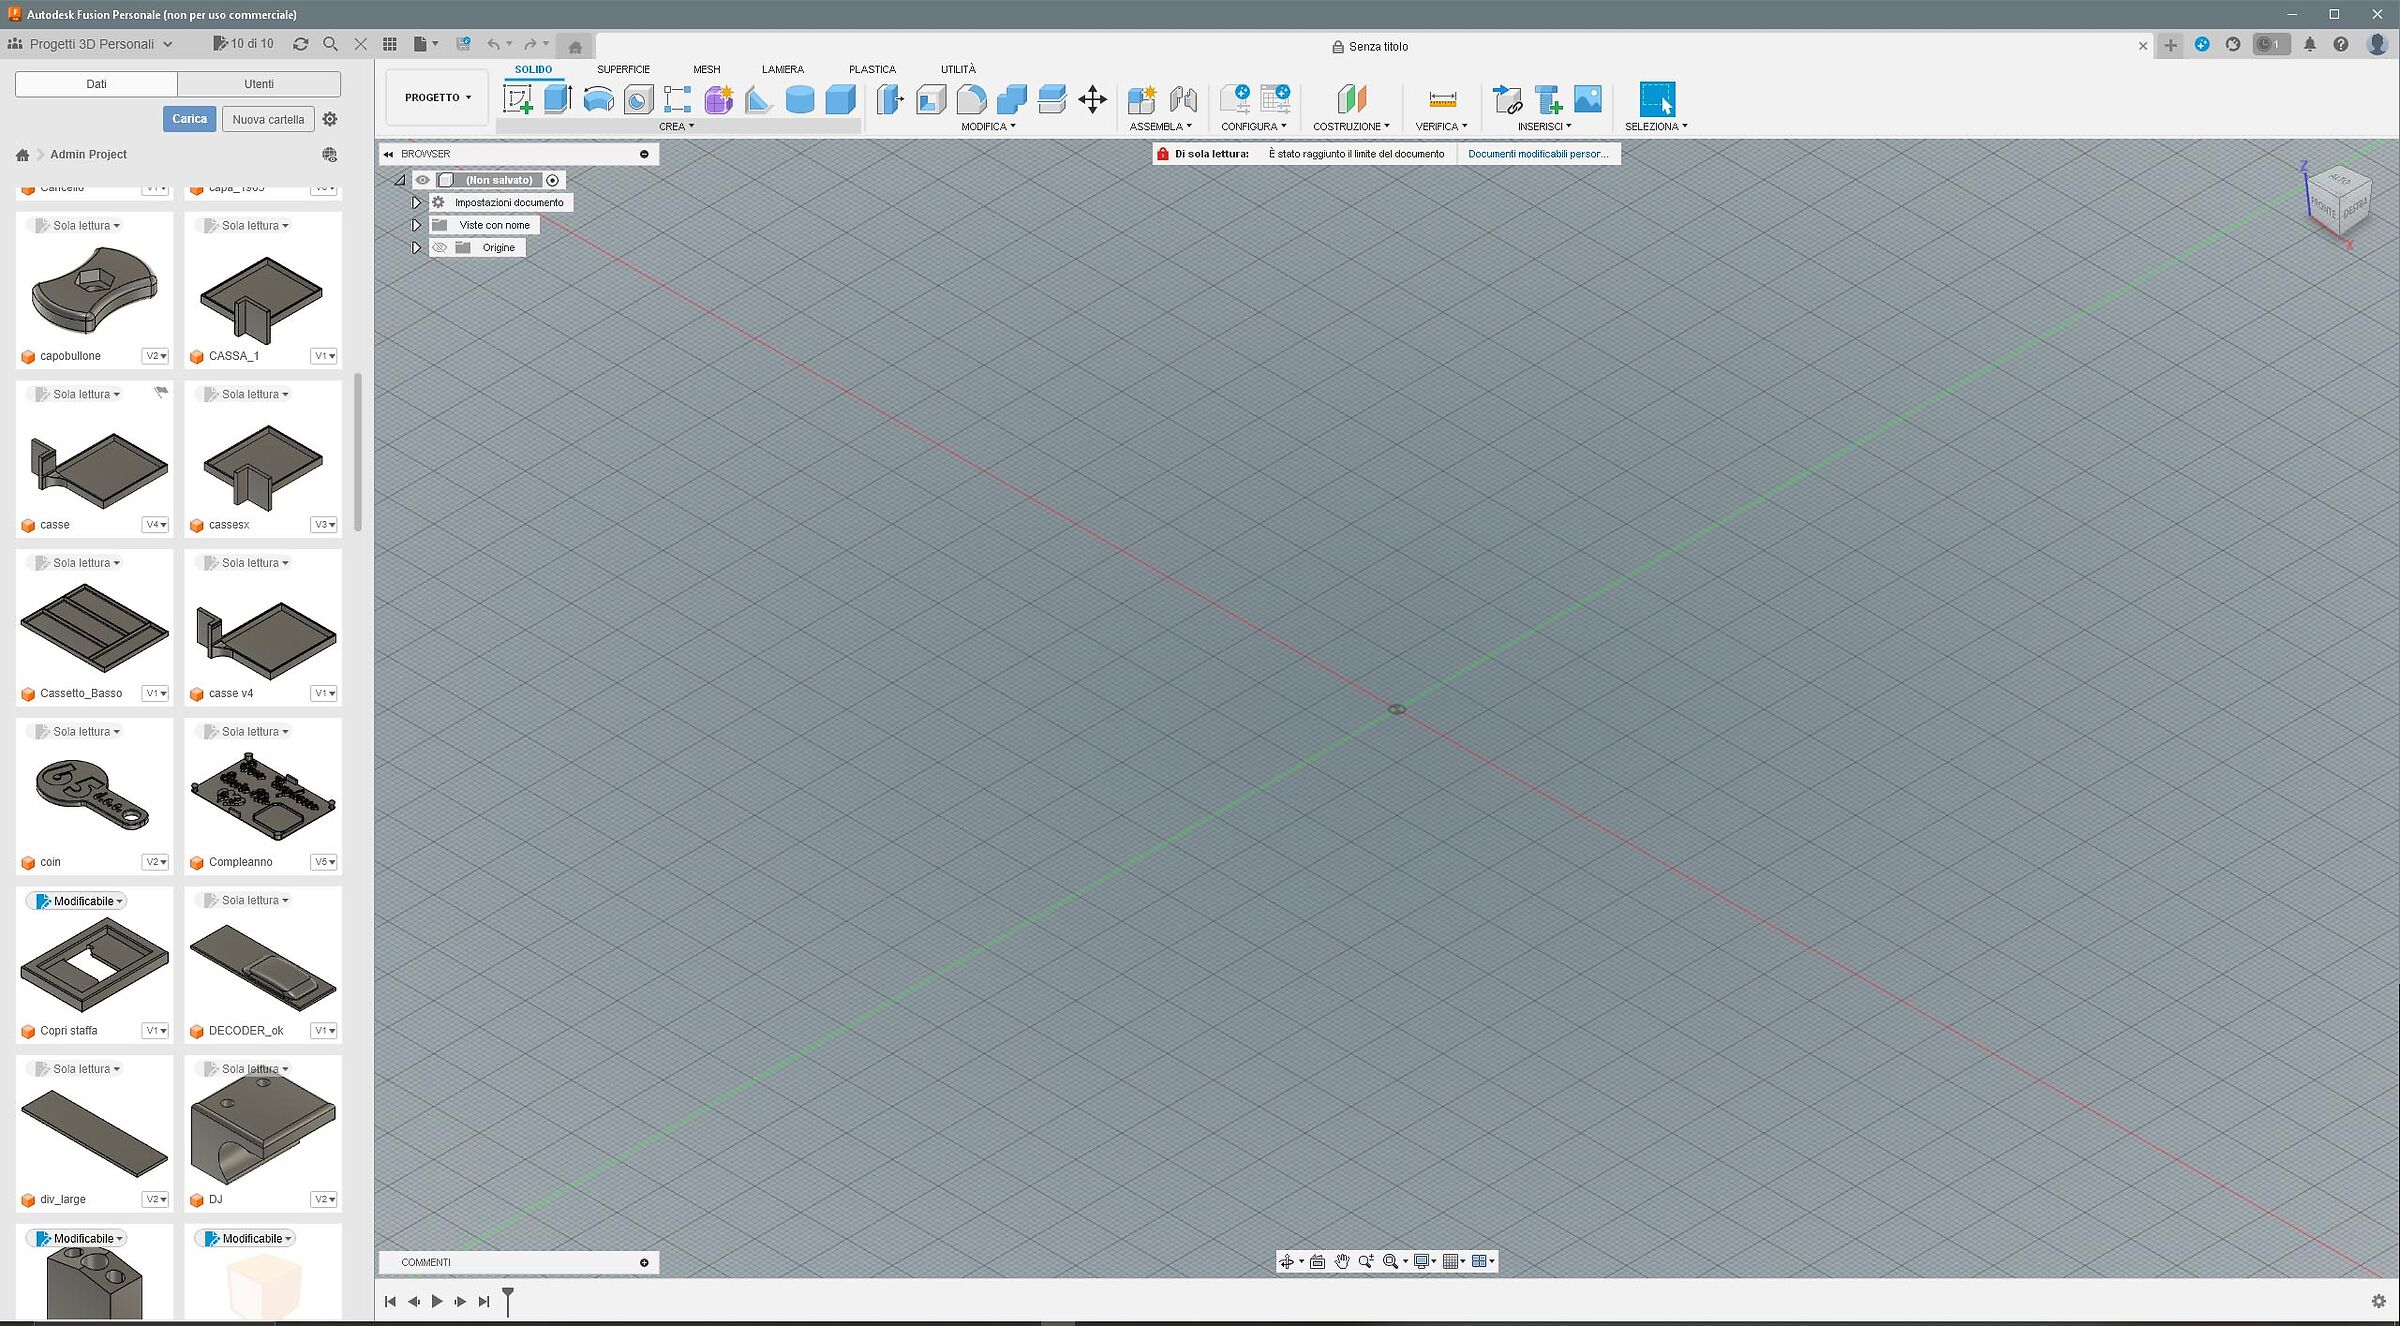This screenshot has height=1326, width=2400.
Task: Switch to the SUPERFICIE ribbon tab
Action: tap(623, 68)
